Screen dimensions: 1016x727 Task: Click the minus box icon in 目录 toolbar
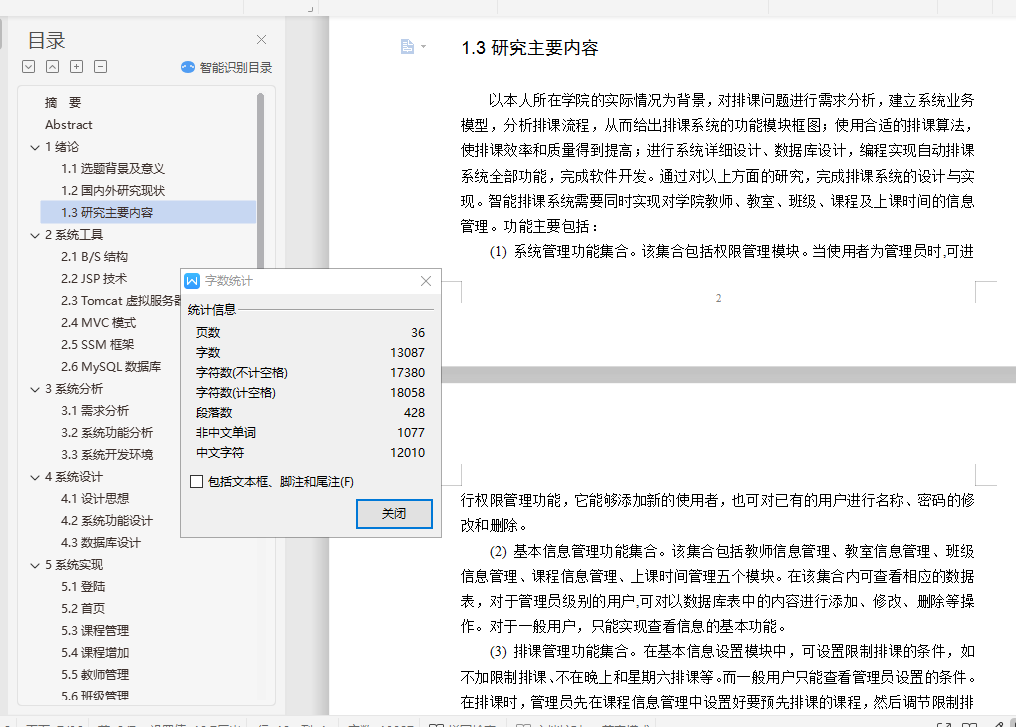pyautogui.click(x=100, y=67)
